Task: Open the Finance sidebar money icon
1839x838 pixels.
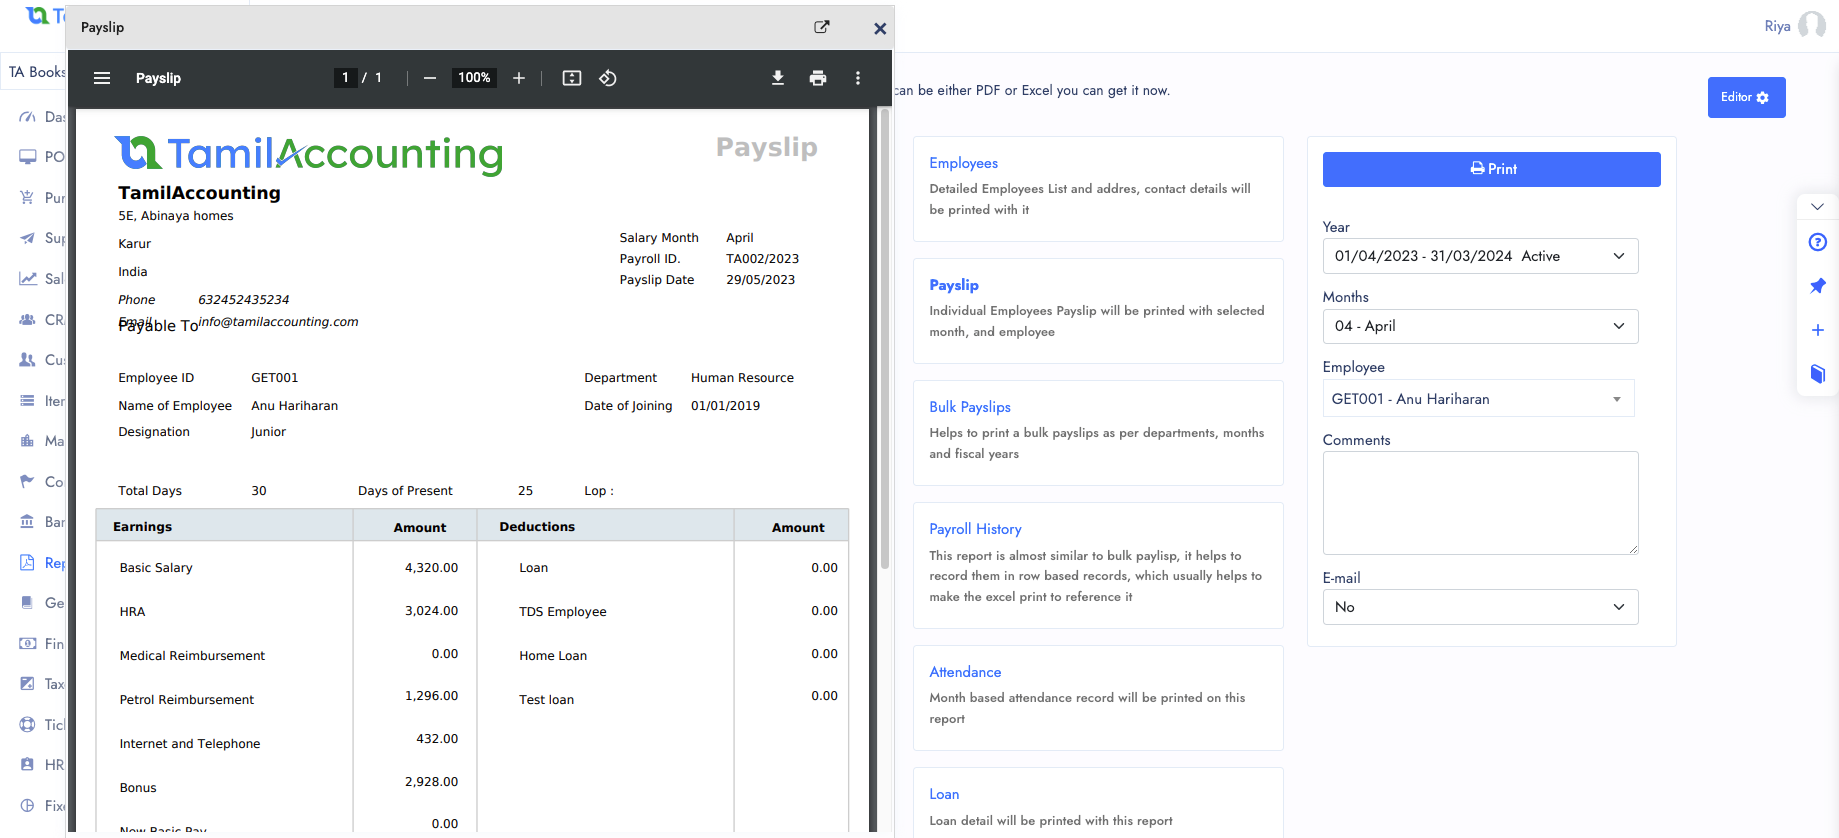Action: 28,644
